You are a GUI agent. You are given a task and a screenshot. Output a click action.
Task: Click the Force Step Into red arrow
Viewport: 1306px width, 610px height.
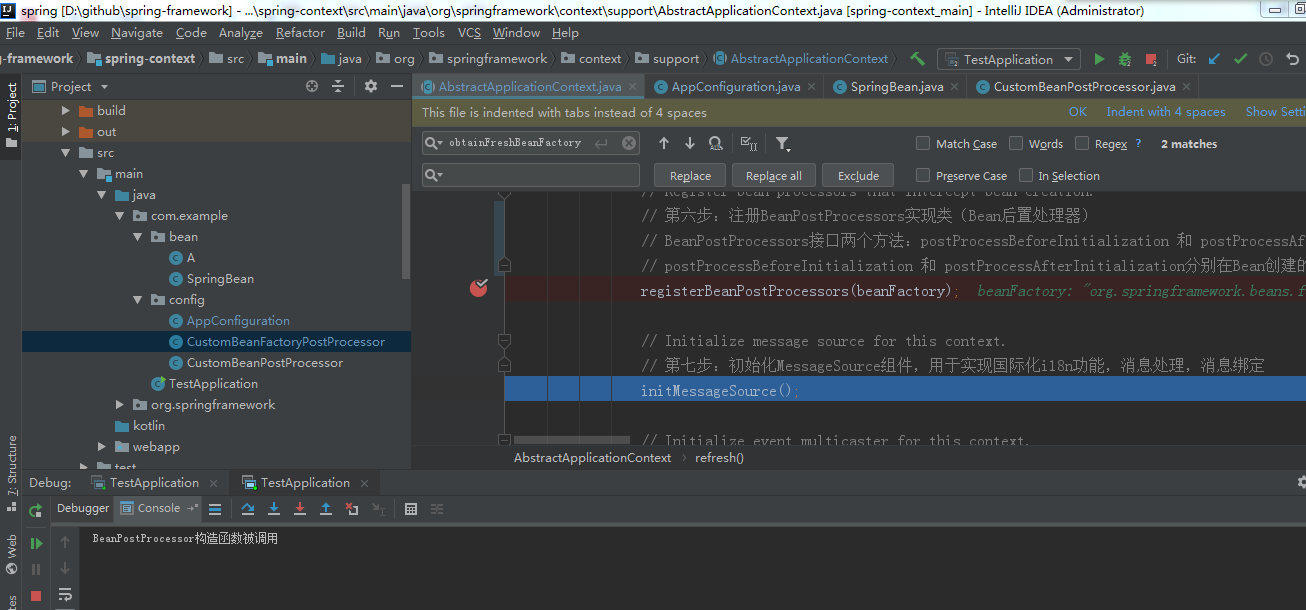[x=300, y=508]
